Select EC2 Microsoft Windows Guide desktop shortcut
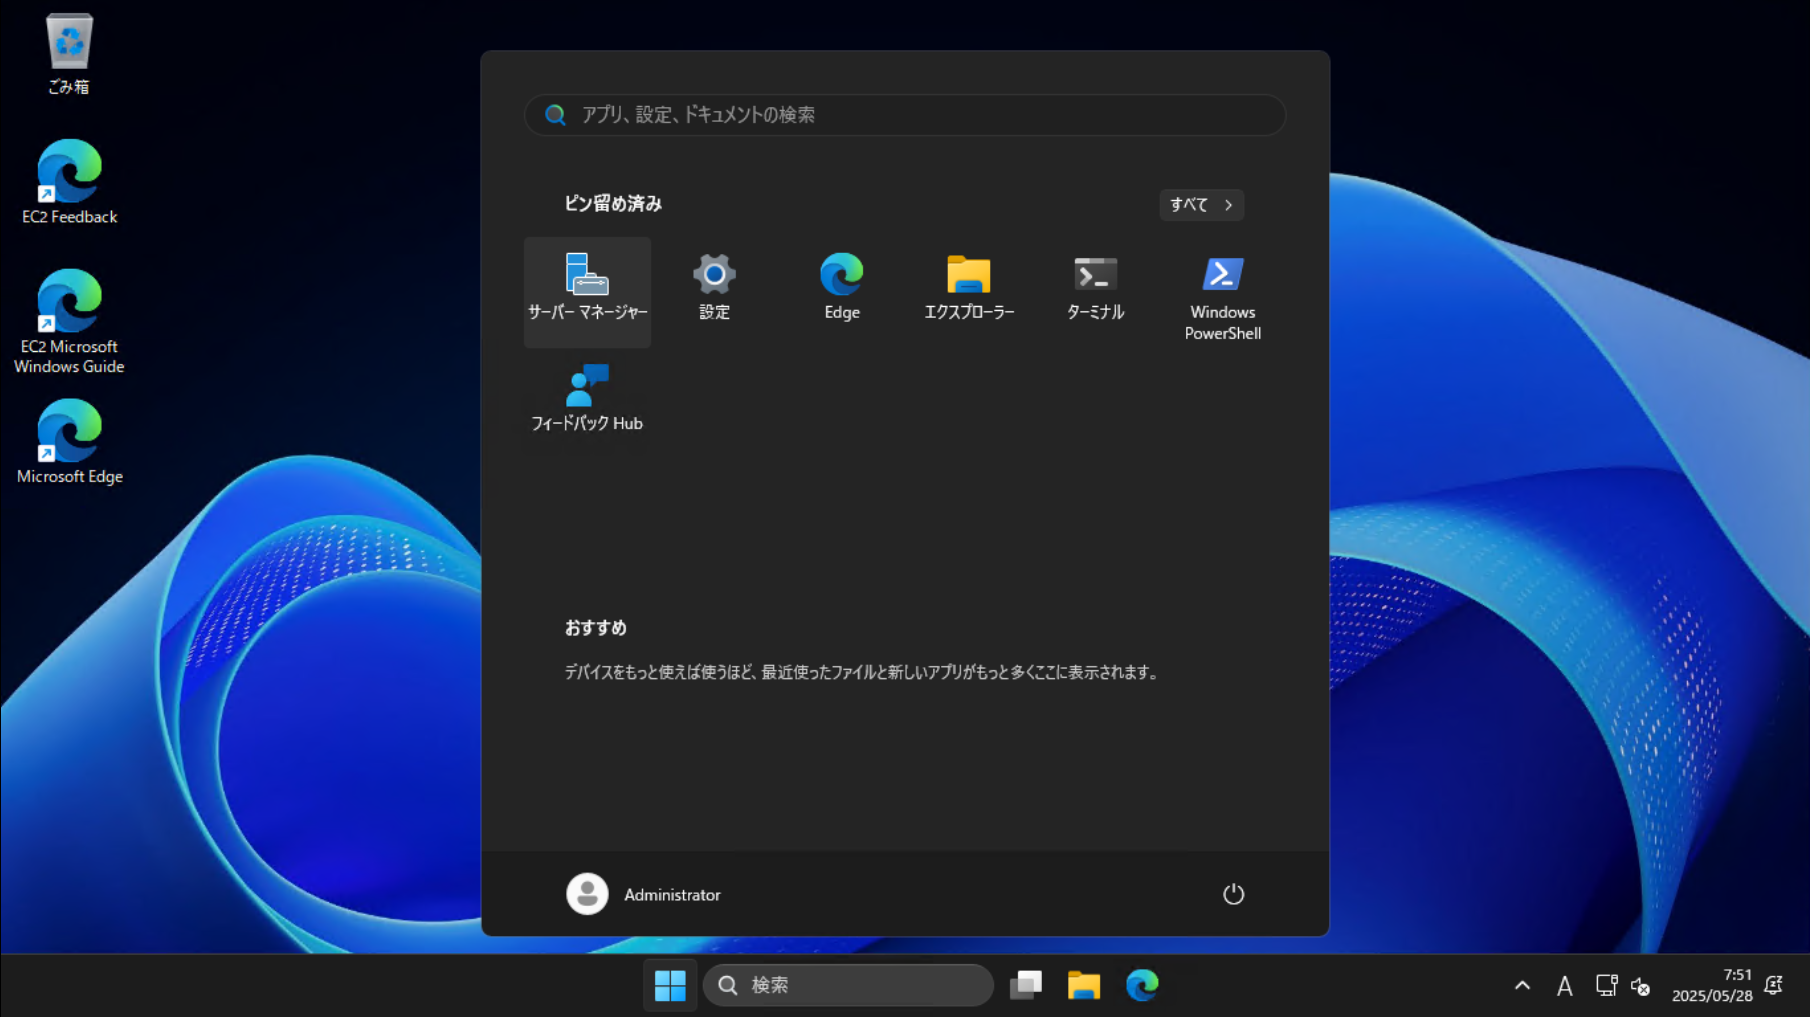The width and height of the screenshot is (1810, 1017). [x=69, y=322]
